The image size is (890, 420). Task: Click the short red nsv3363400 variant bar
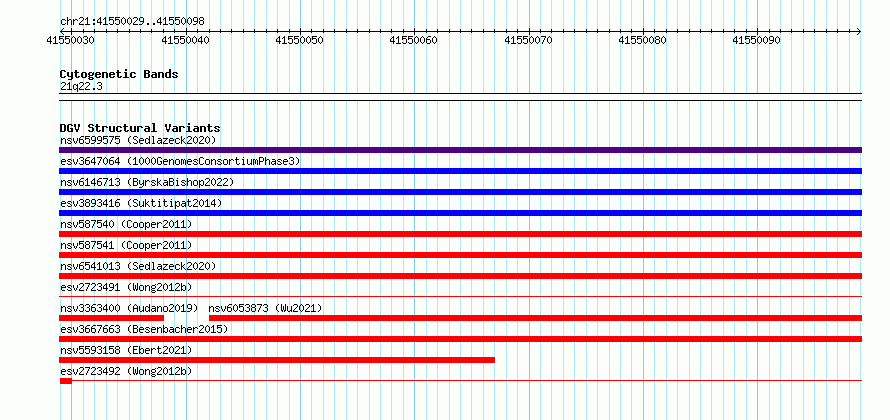coord(111,318)
